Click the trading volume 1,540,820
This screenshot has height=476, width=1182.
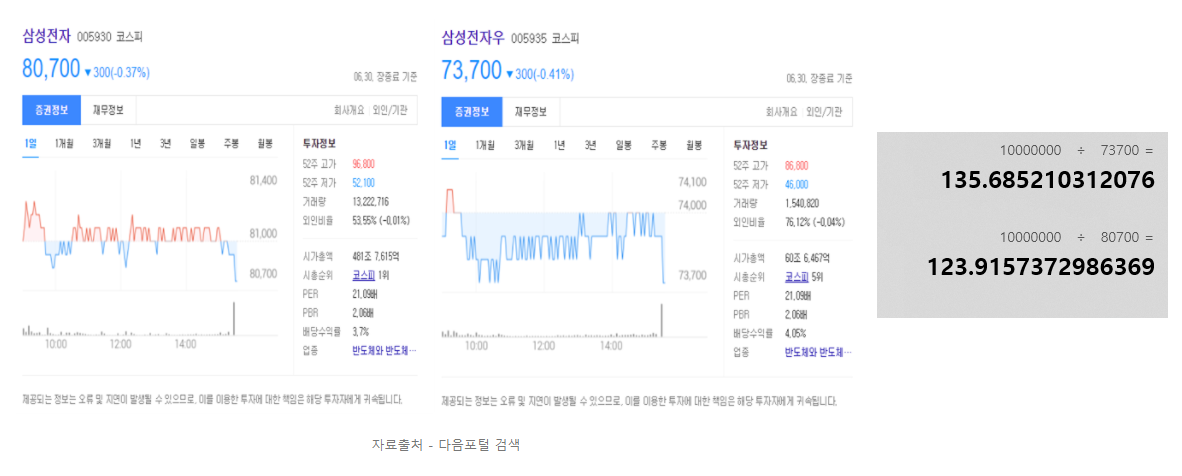[802, 203]
